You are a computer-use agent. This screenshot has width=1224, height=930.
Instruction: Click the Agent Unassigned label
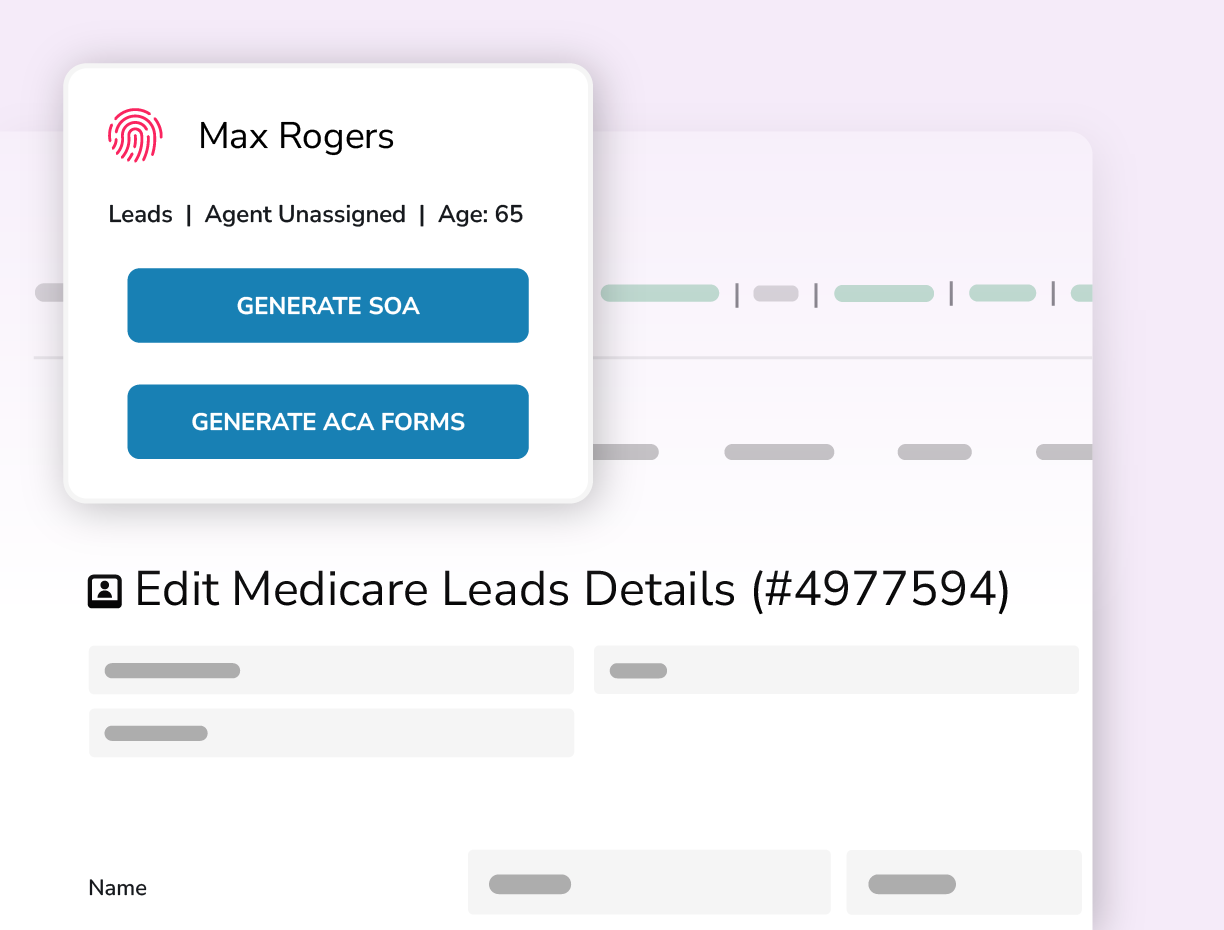coord(305,214)
